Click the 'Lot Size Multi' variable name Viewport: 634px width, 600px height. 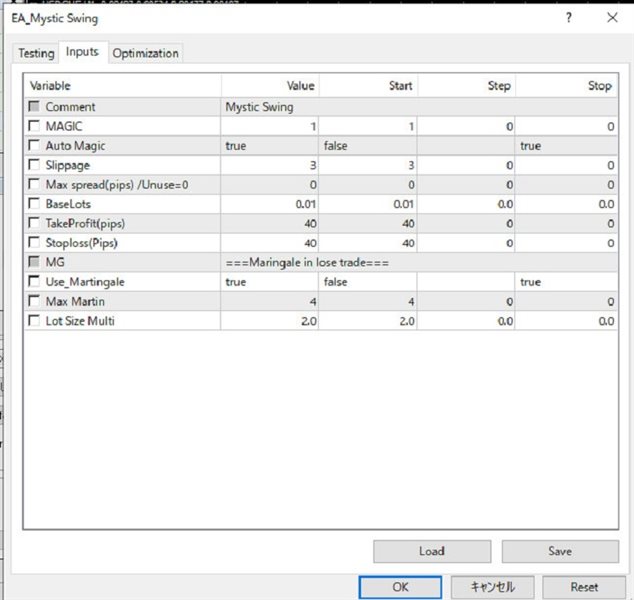tap(80, 321)
